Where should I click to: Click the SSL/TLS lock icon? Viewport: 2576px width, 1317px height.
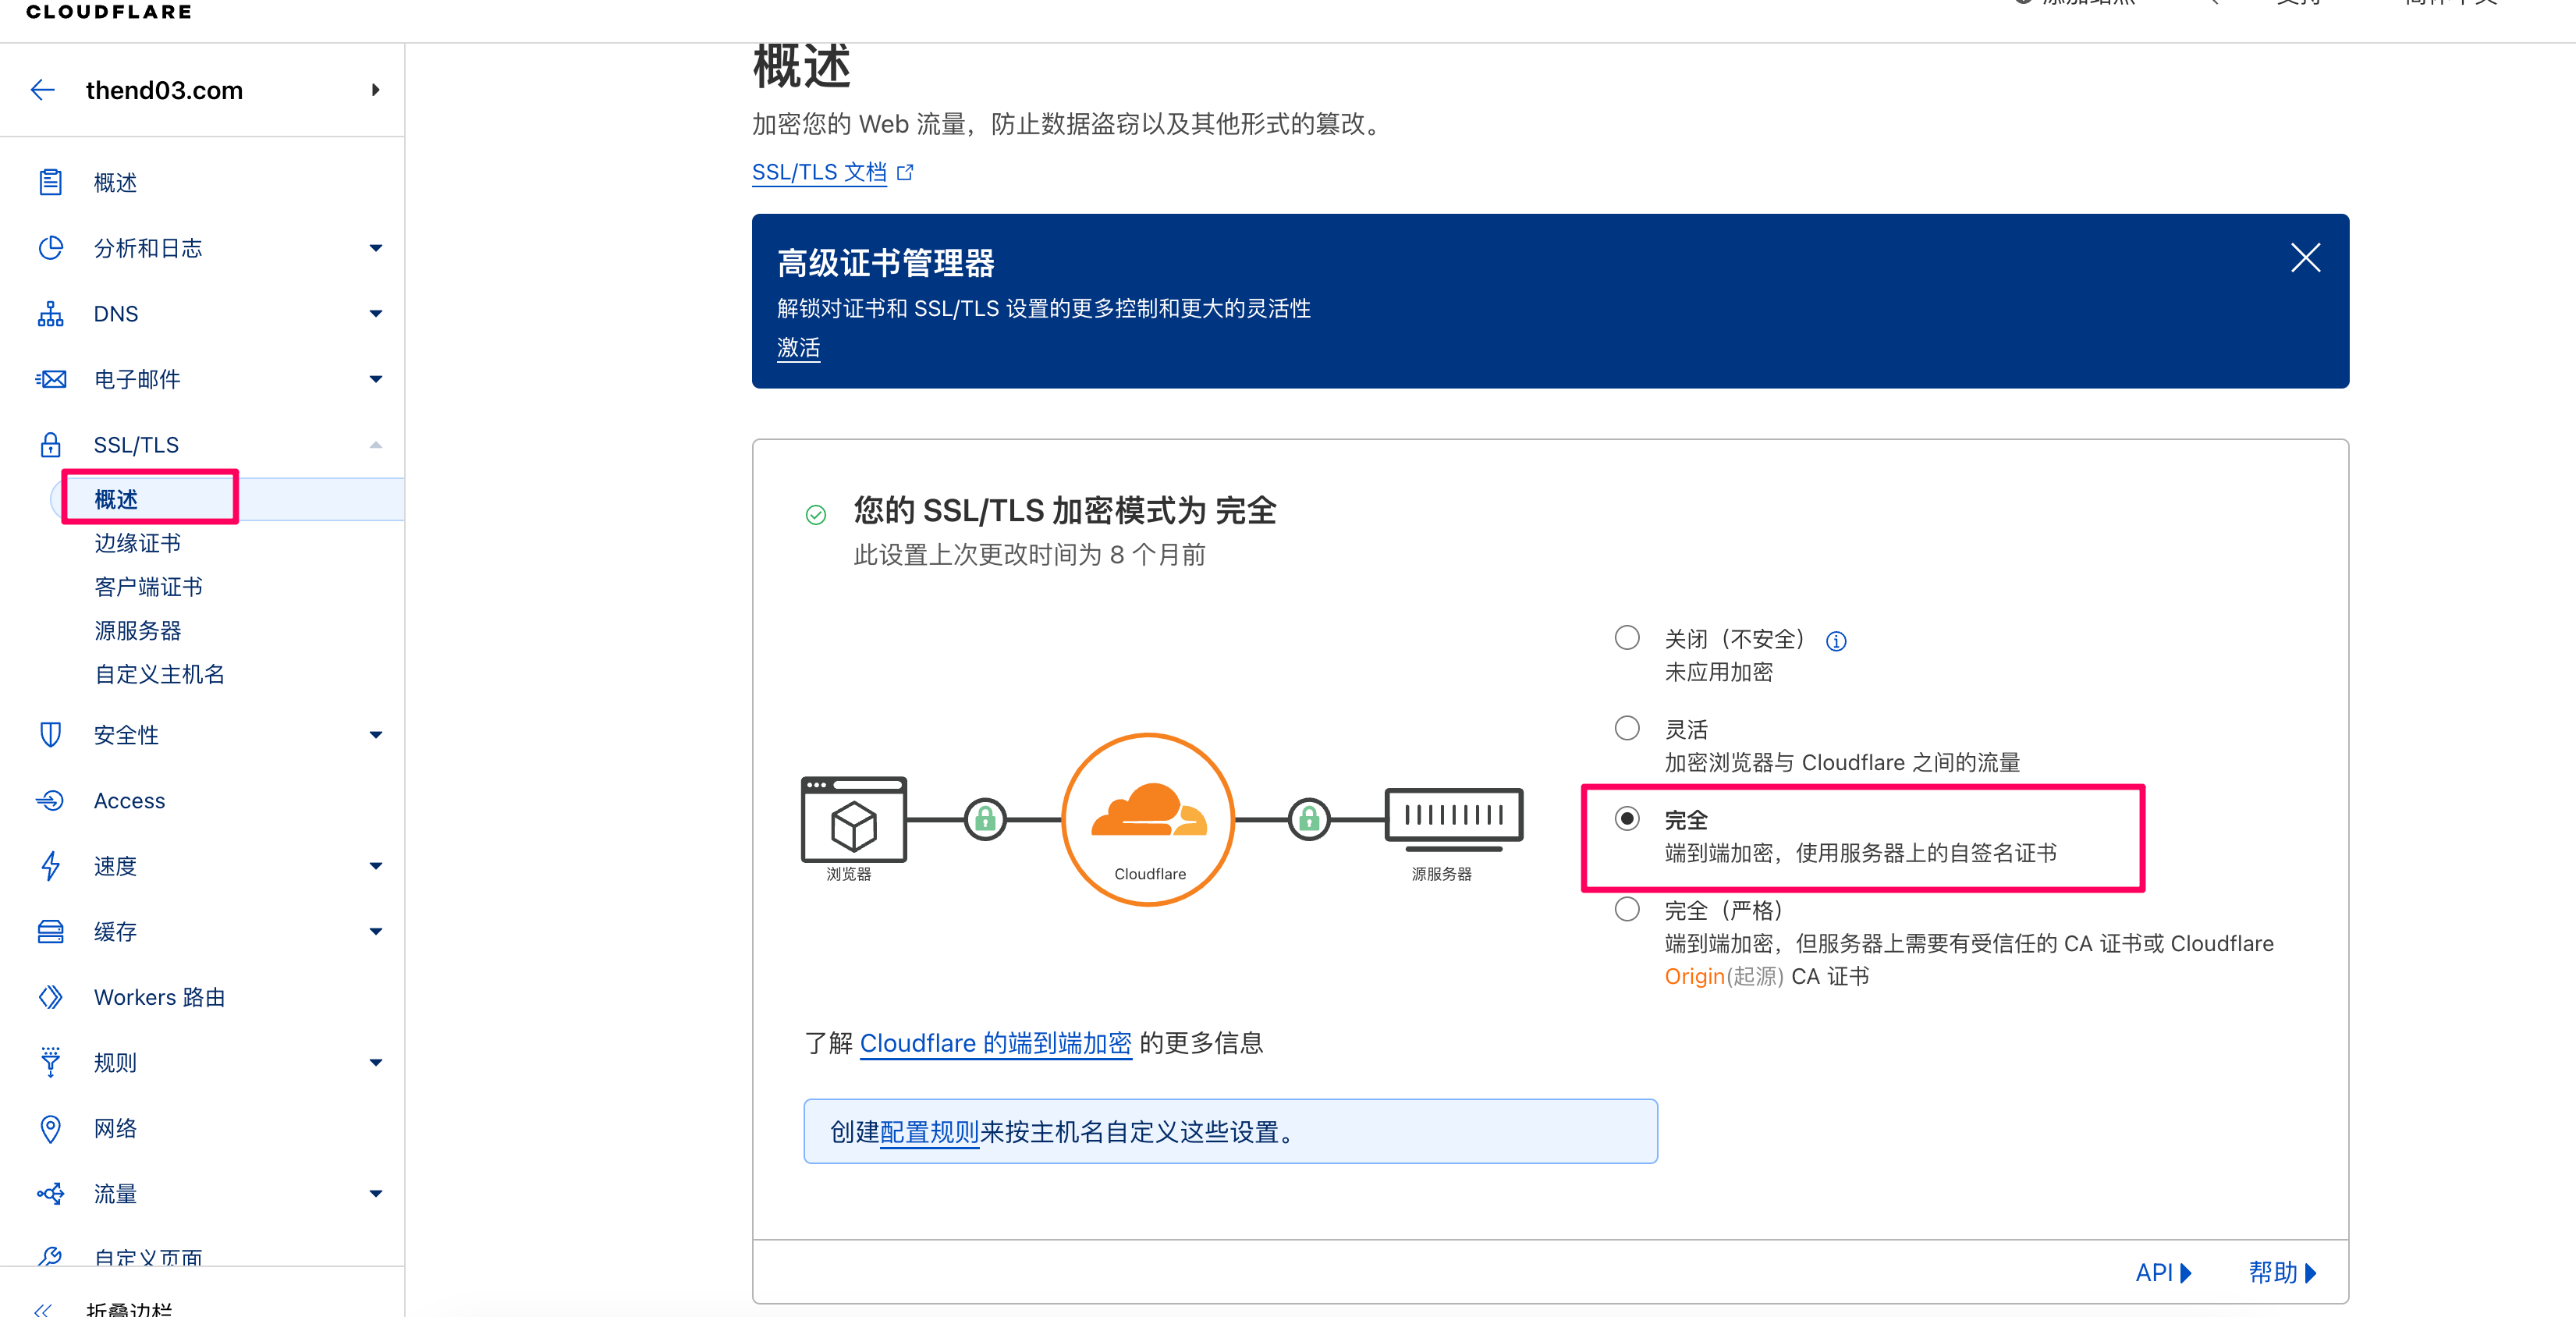50,445
